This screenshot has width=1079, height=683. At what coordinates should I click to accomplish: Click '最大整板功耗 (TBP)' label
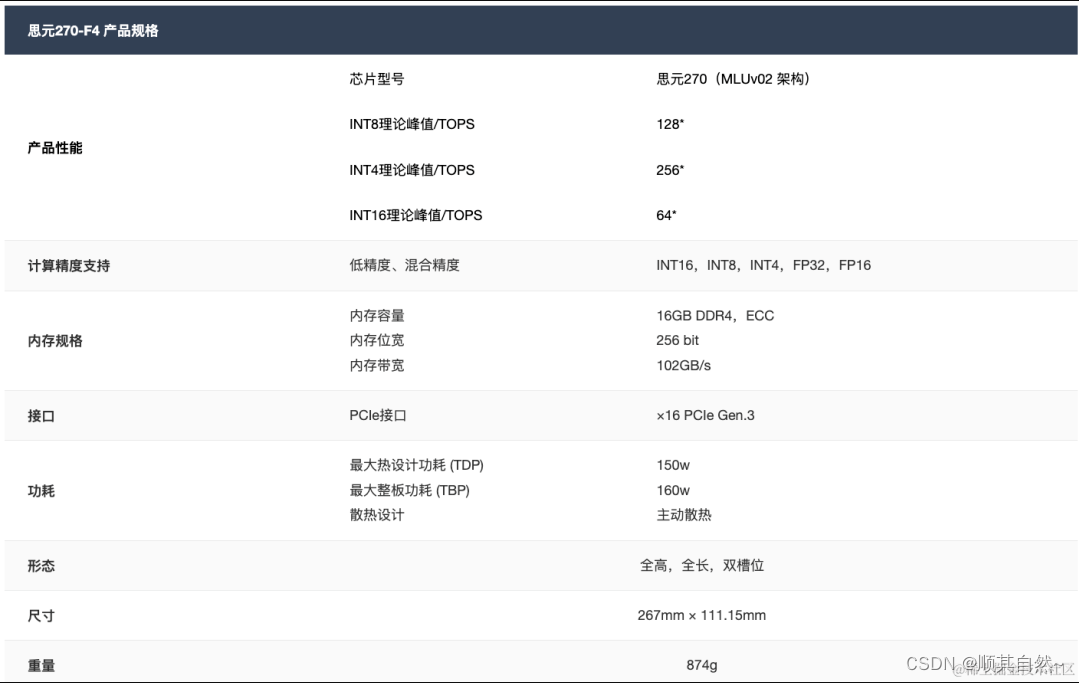[409, 490]
